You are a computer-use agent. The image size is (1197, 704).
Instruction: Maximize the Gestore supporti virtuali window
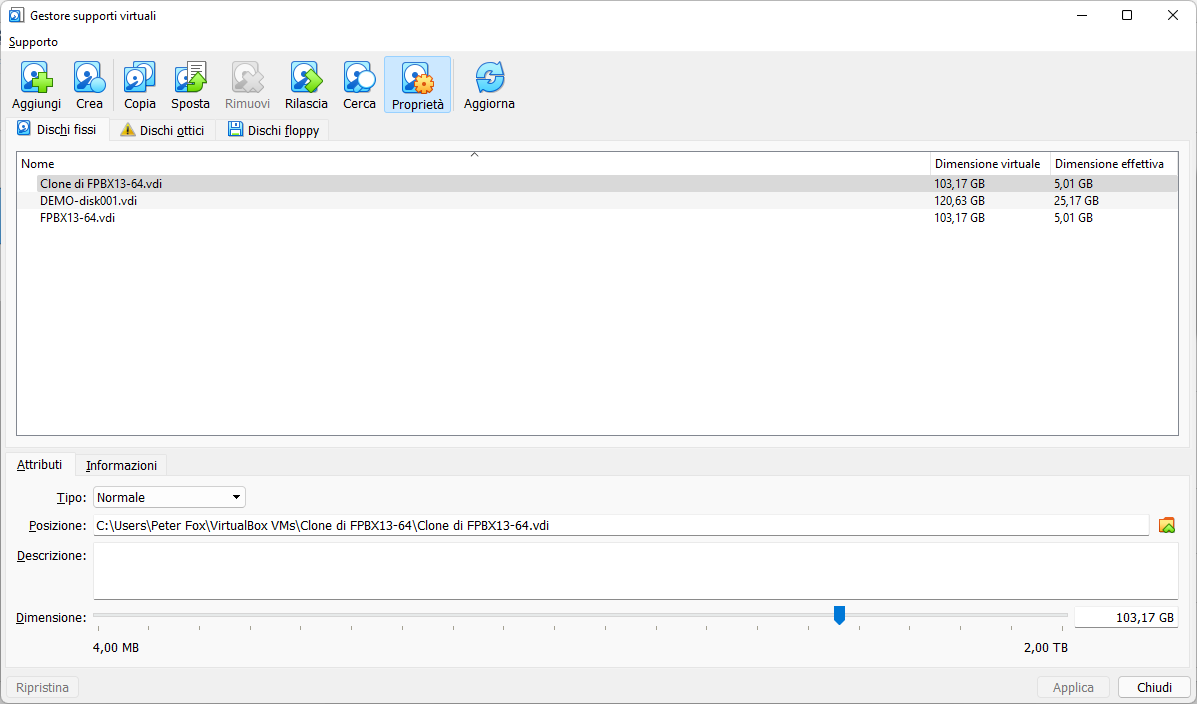pyautogui.click(x=1127, y=15)
